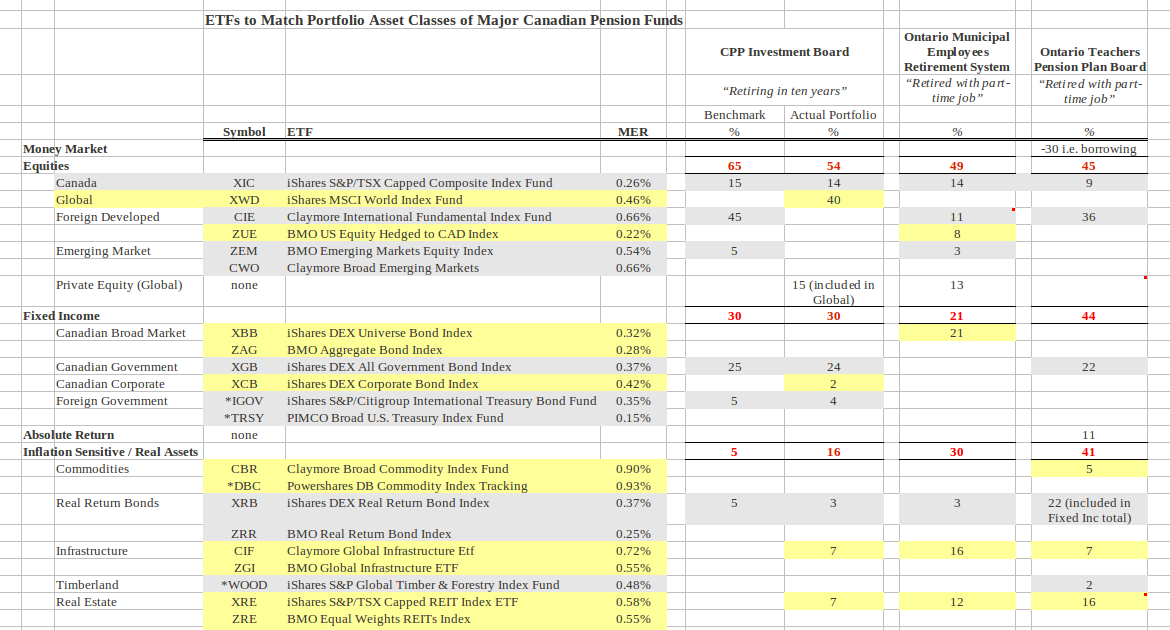Click the '0.90%' MER cell
1170x630 pixels.
(633, 469)
